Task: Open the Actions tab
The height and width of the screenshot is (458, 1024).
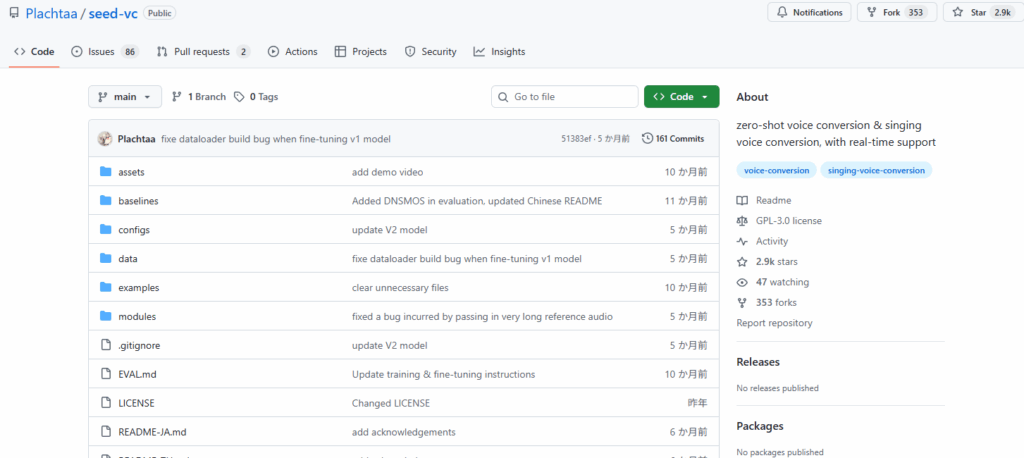Action: tap(293, 52)
